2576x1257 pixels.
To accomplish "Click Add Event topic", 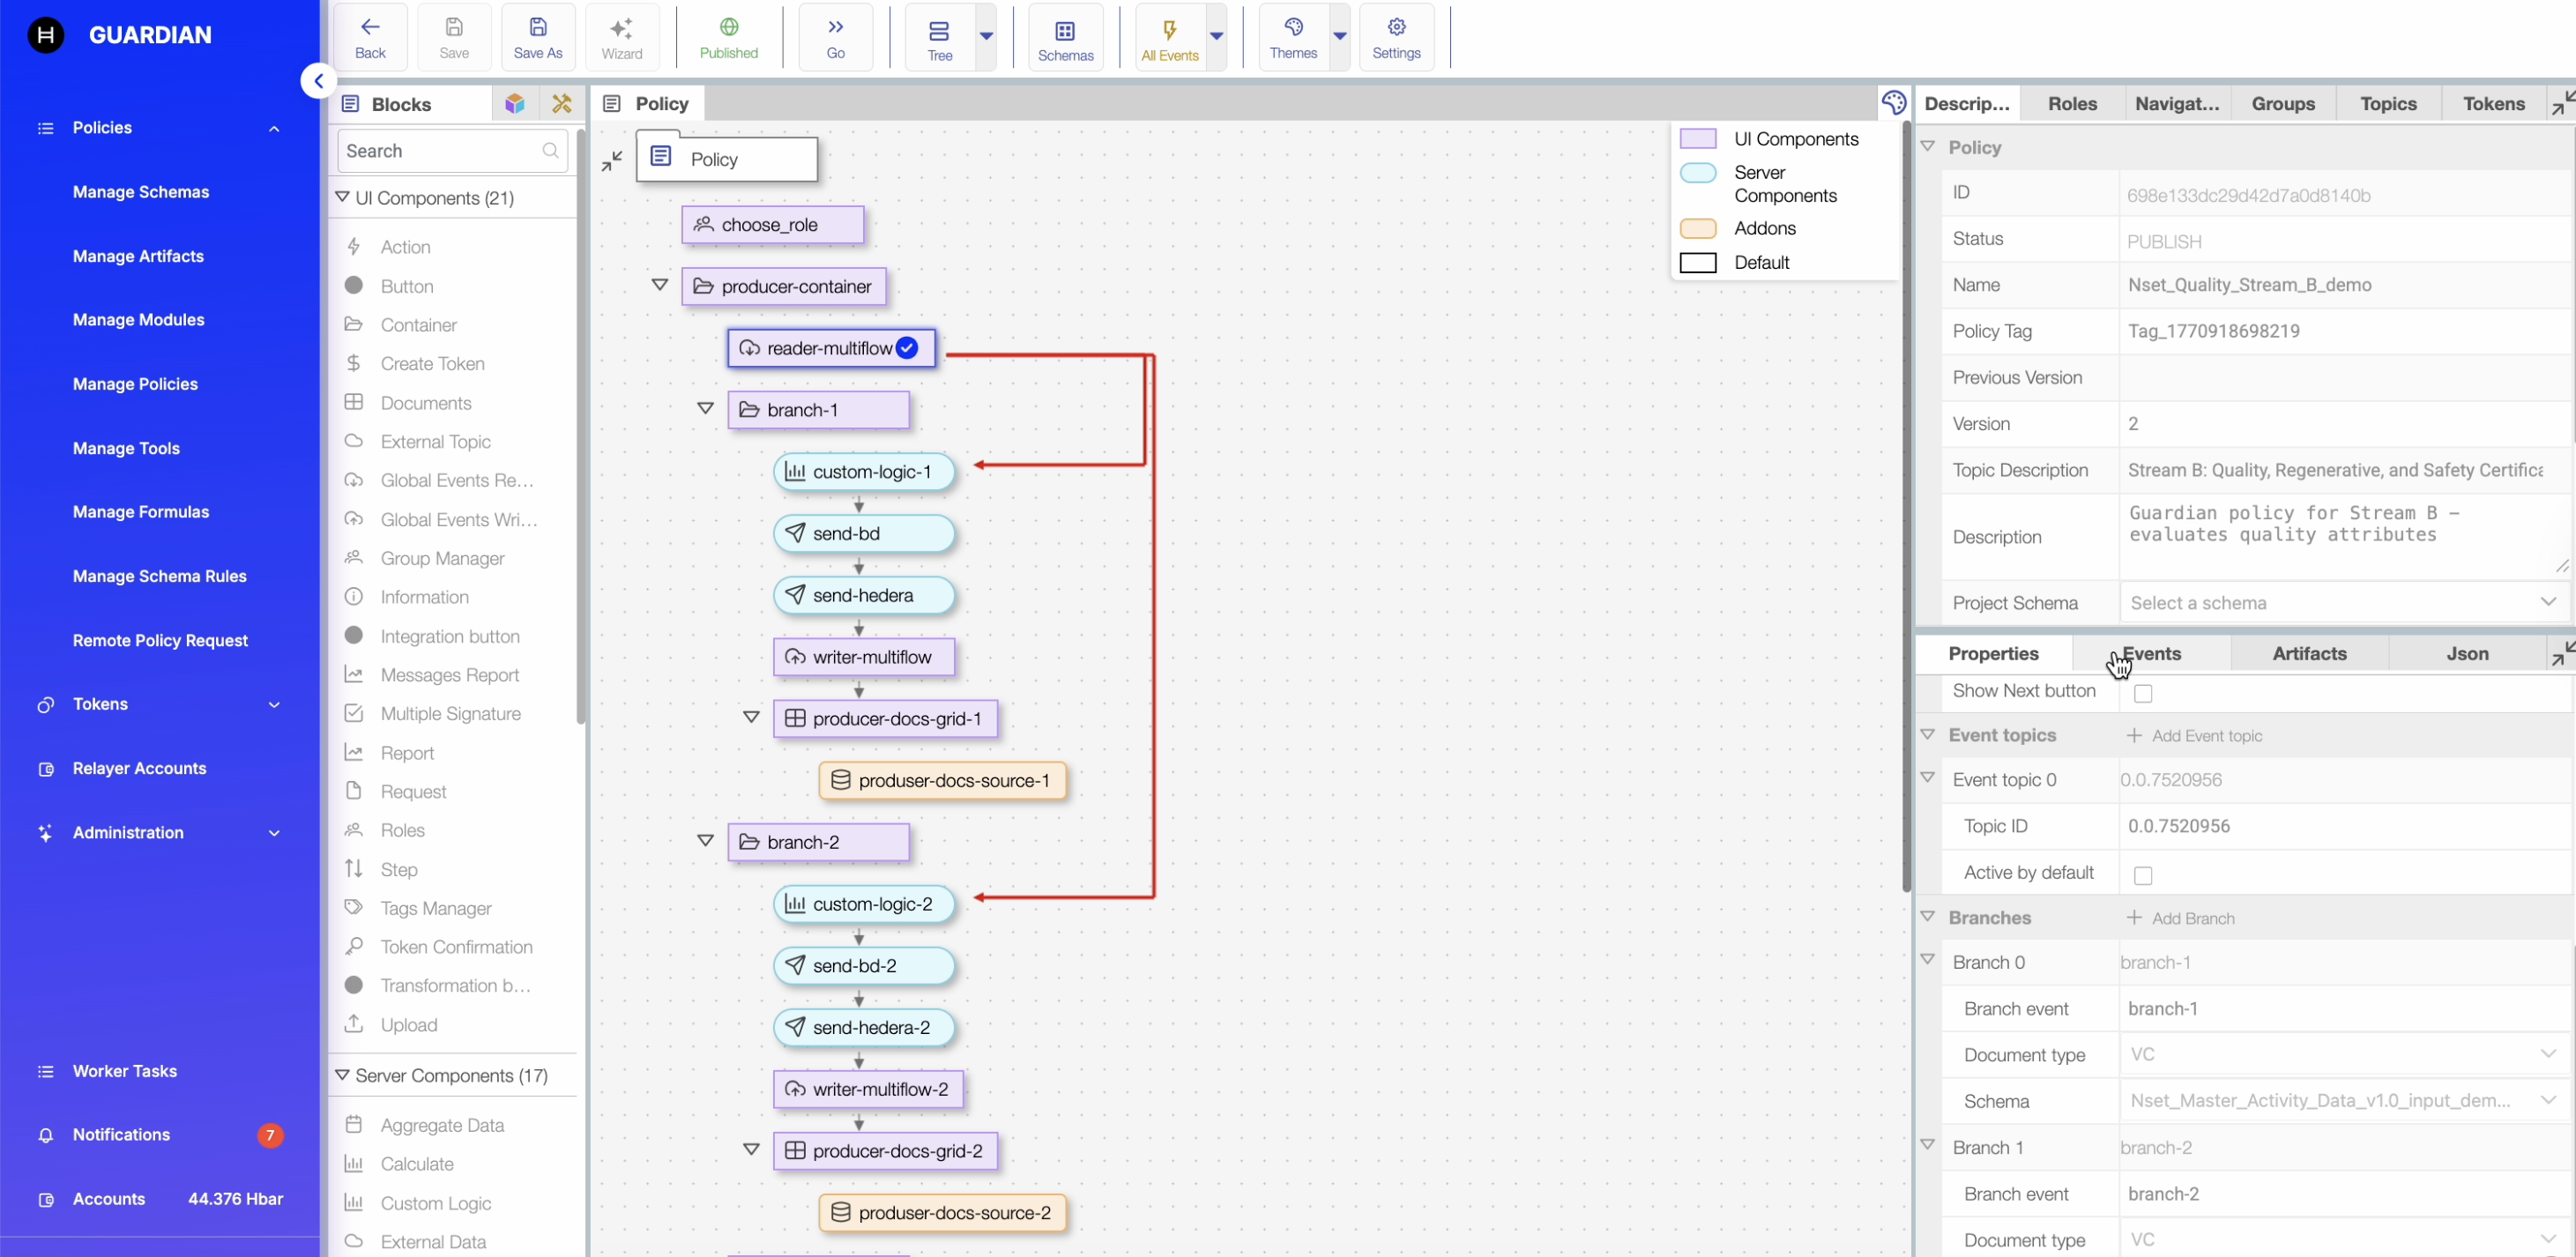I will (2195, 736).
